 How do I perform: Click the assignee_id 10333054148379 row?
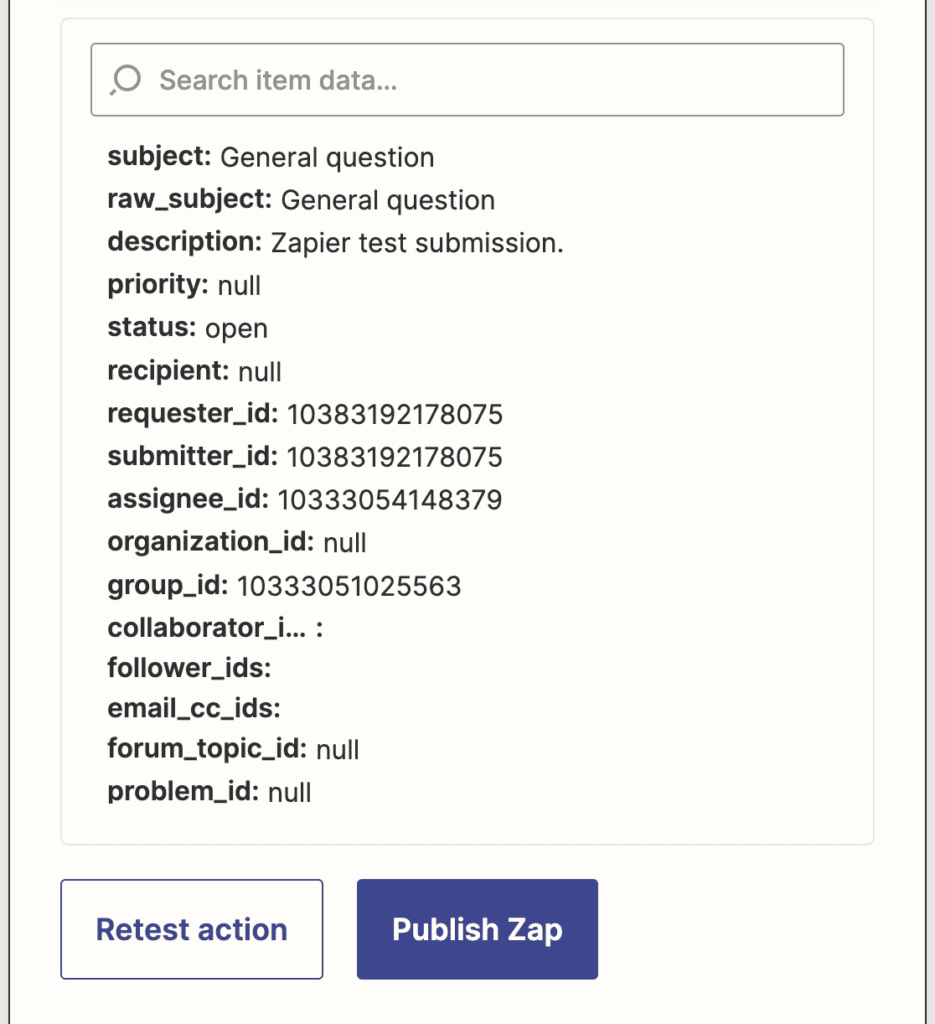click(x=305, y=499)
